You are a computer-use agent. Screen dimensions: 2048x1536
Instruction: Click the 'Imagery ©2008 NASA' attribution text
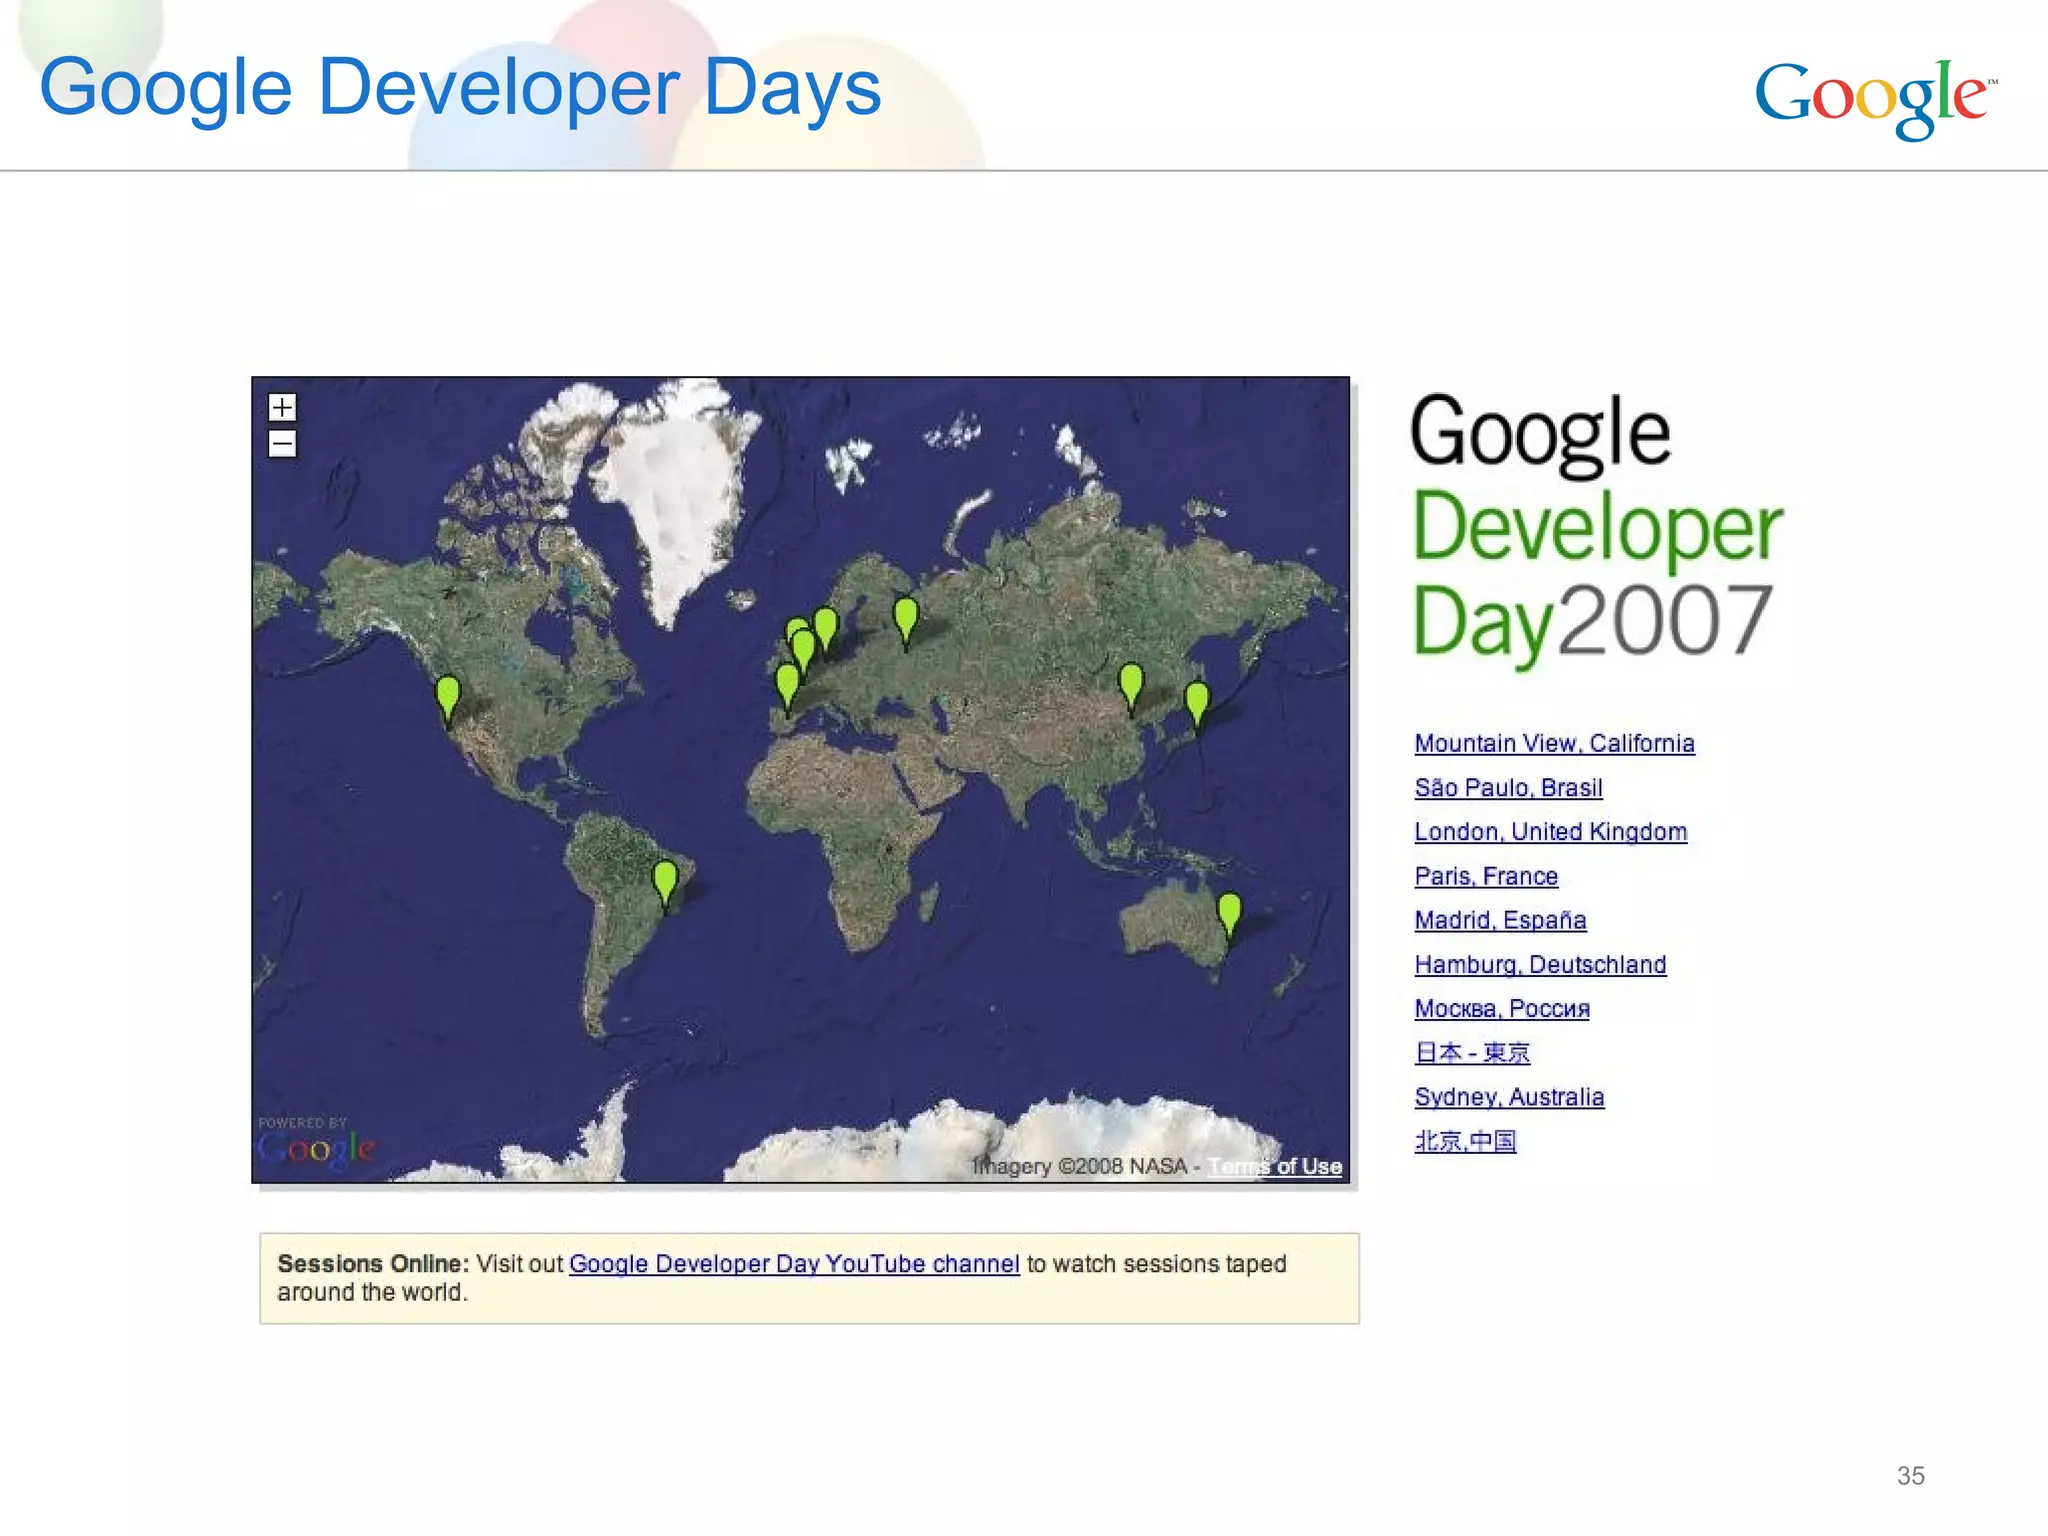pyautogui.click(x=1079, y=1166)
